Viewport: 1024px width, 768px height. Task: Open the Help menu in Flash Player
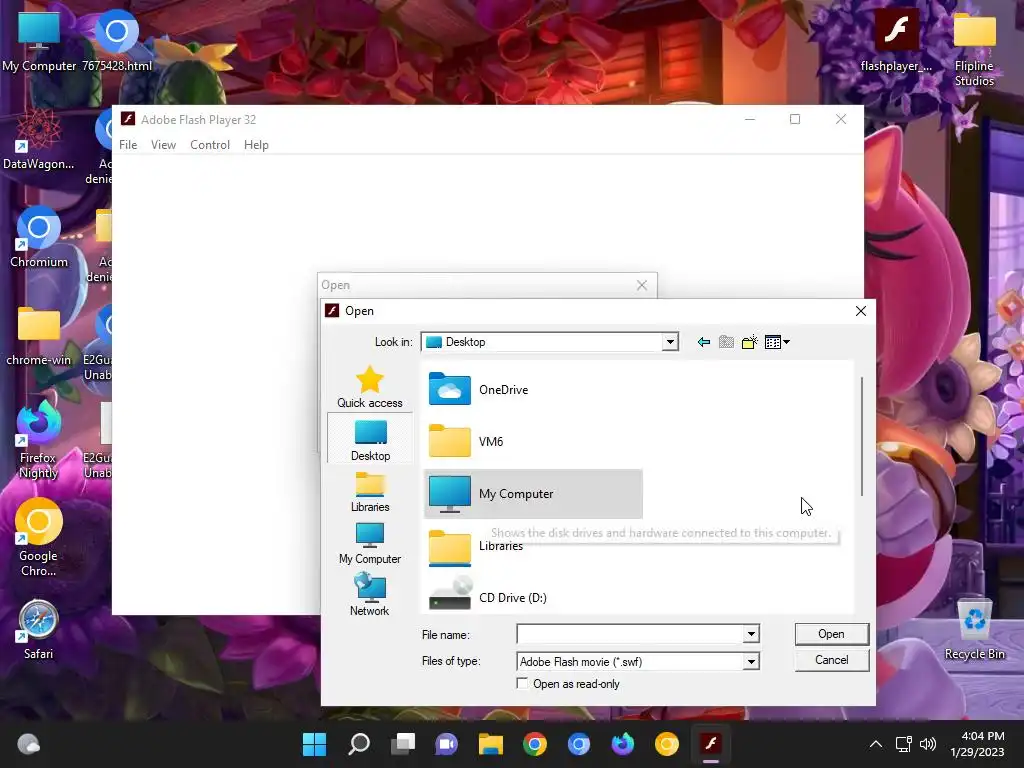[x=256, y=145]
